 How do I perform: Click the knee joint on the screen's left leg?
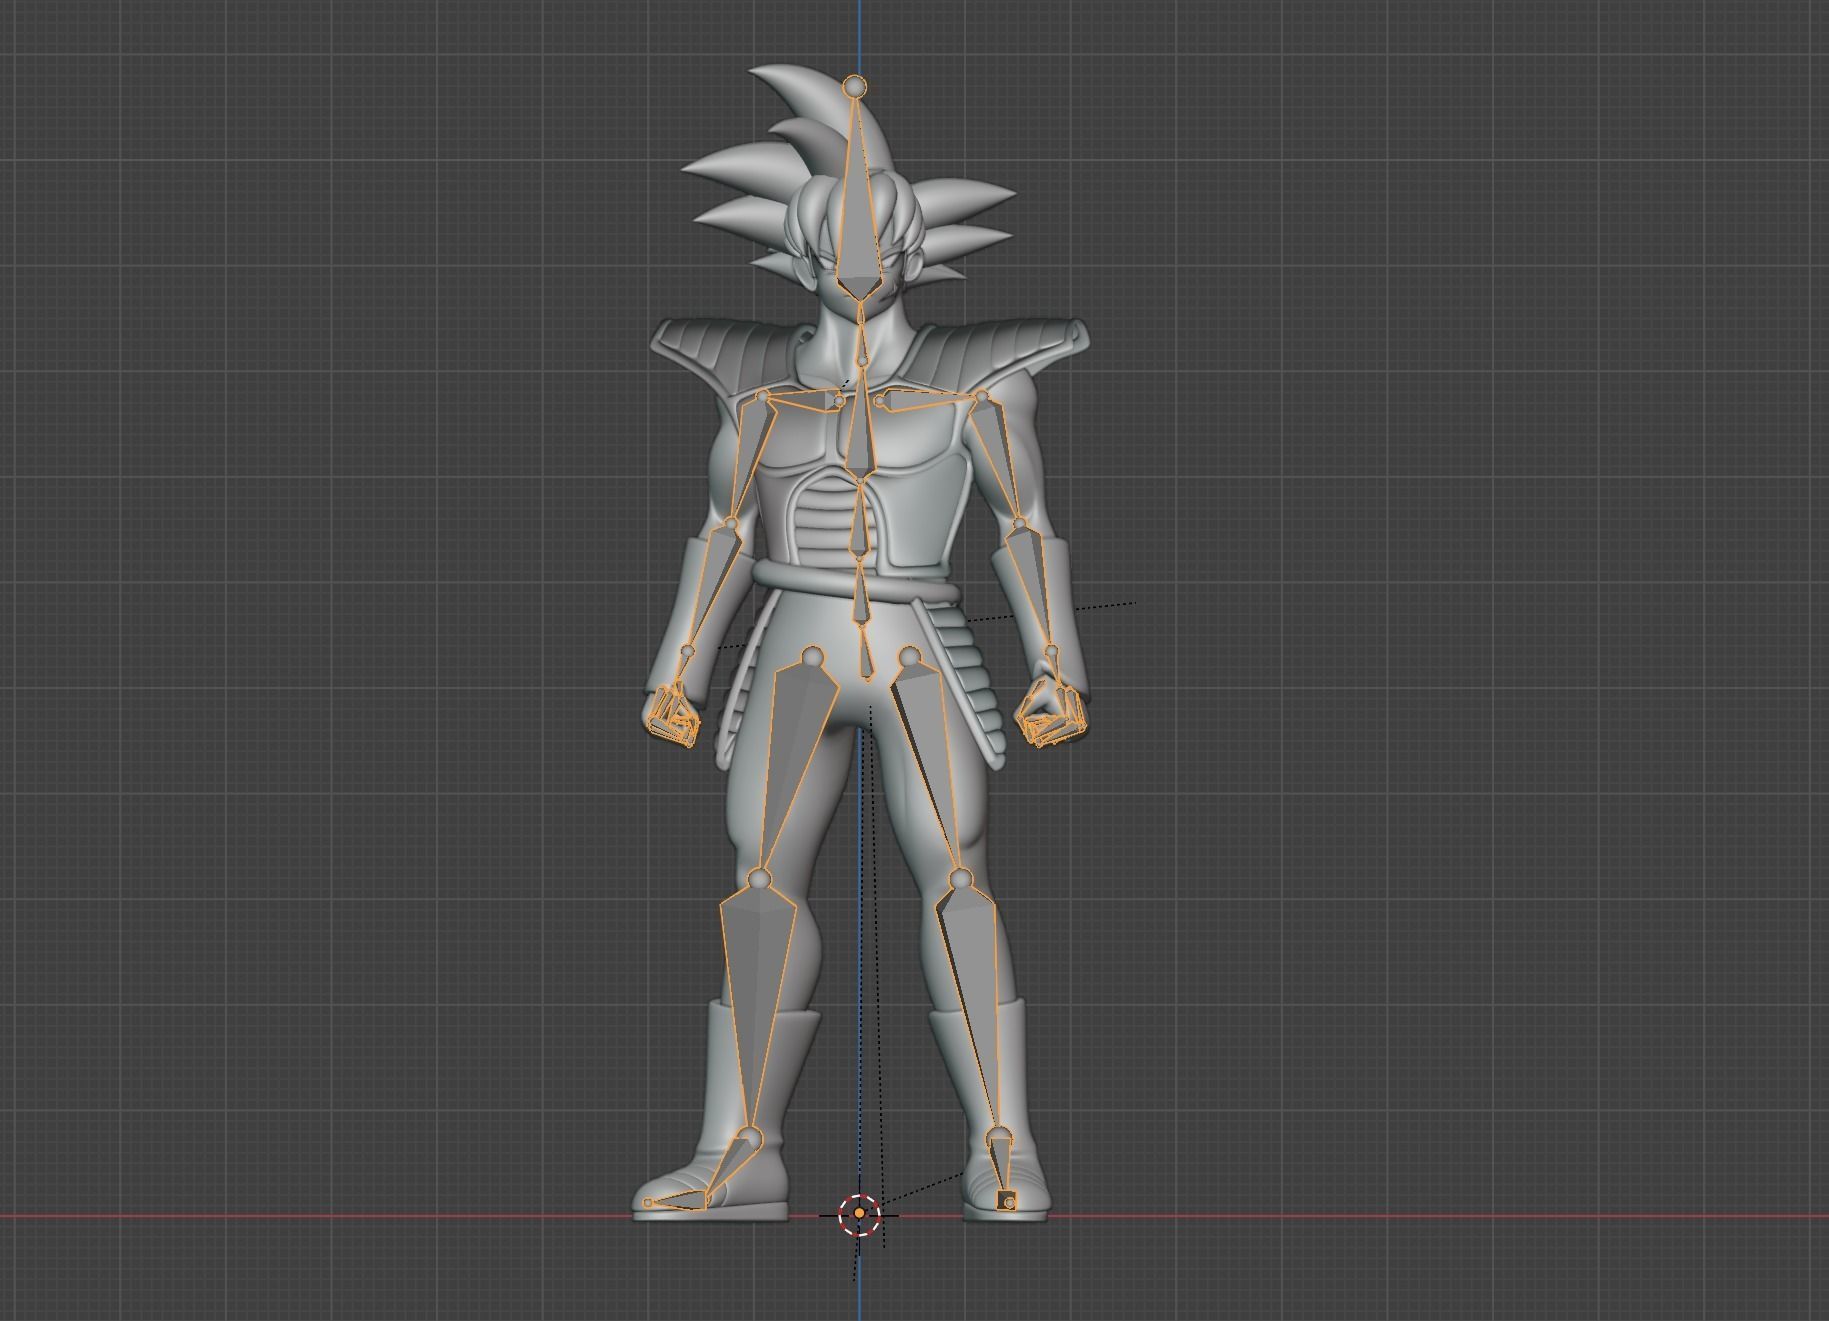[x=759, y=880]
